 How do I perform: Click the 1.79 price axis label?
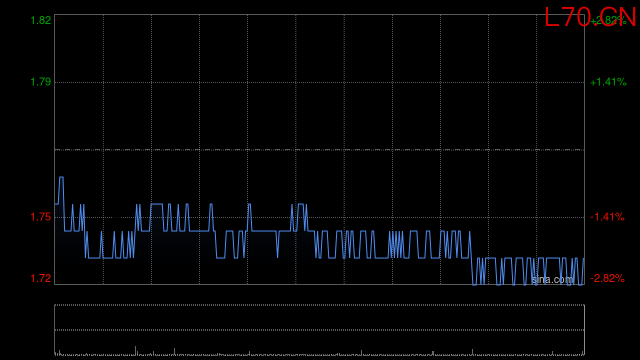[41, 82]
